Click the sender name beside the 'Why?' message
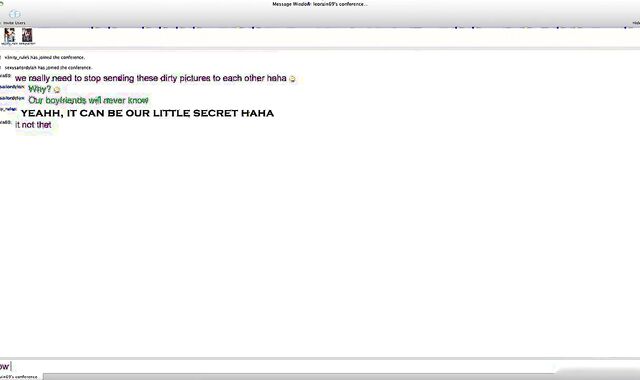Screen dimensions: 640x380 click(12, 87)
